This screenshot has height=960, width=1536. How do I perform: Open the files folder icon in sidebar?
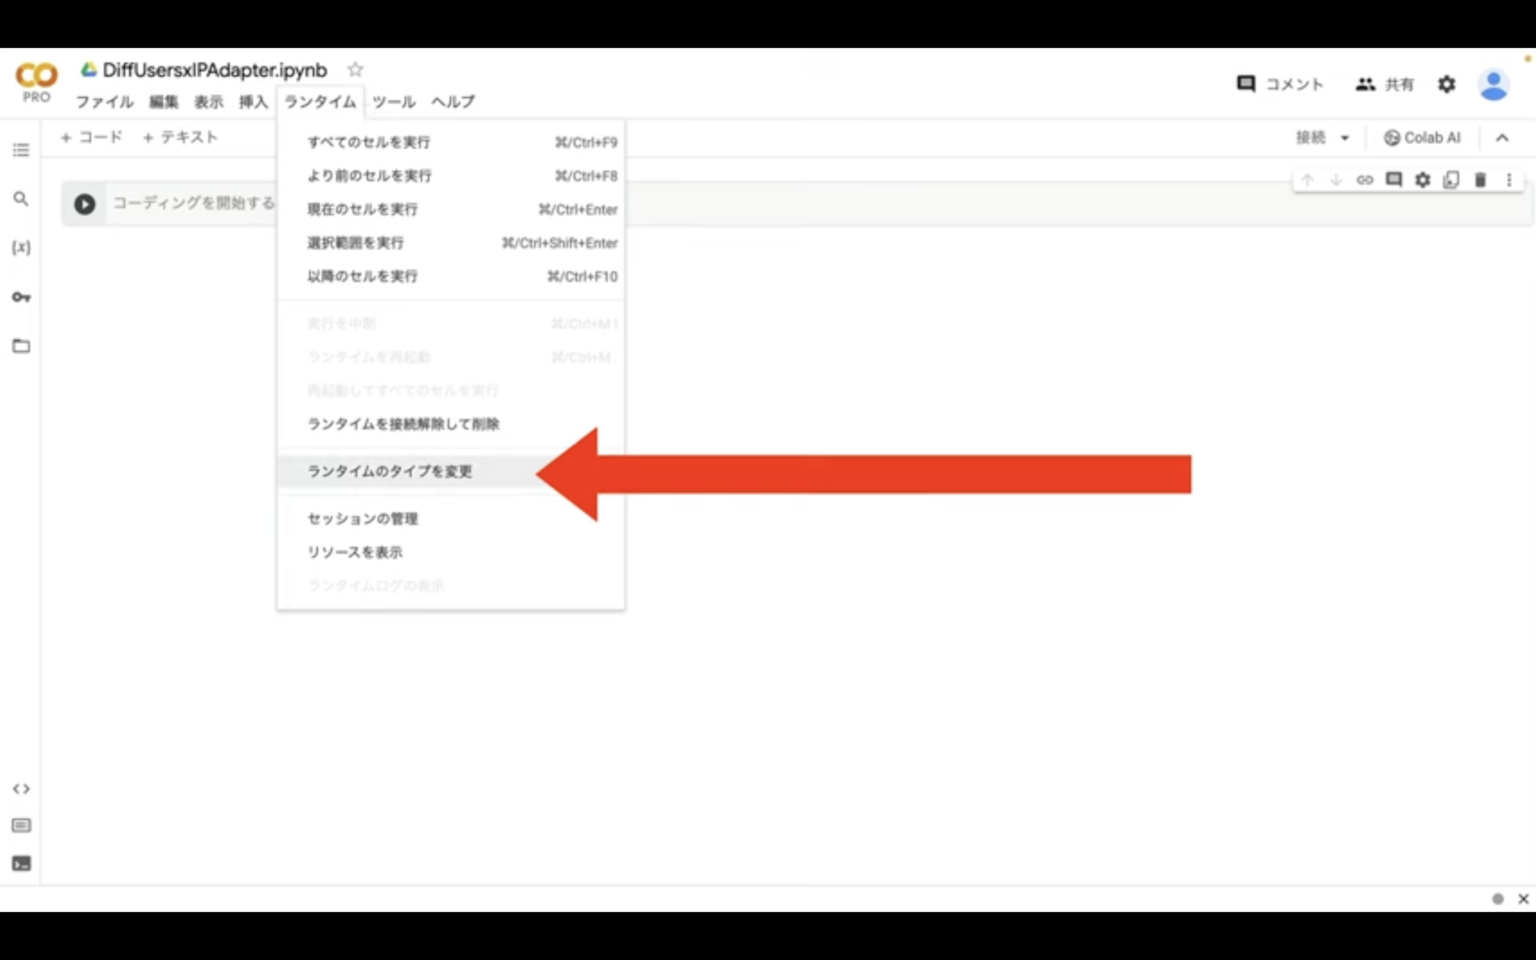[21, 346]
